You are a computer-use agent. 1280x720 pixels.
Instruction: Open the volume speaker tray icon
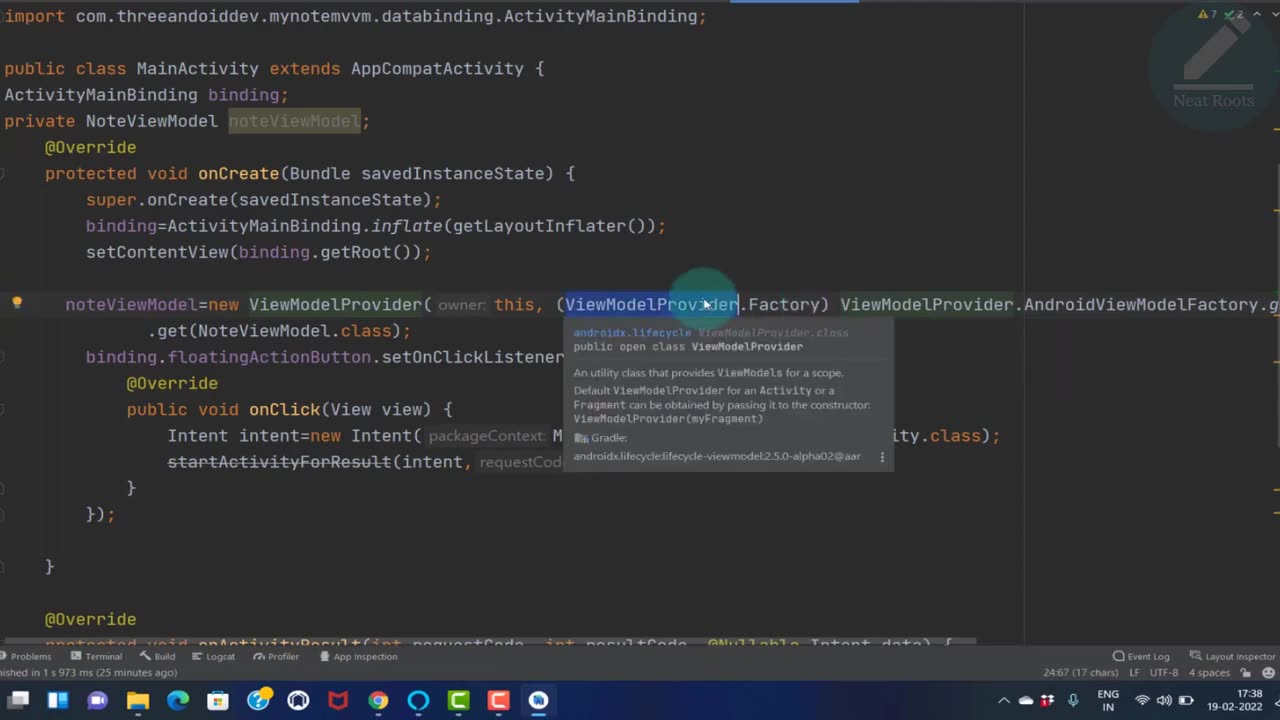click(1164, 701)
